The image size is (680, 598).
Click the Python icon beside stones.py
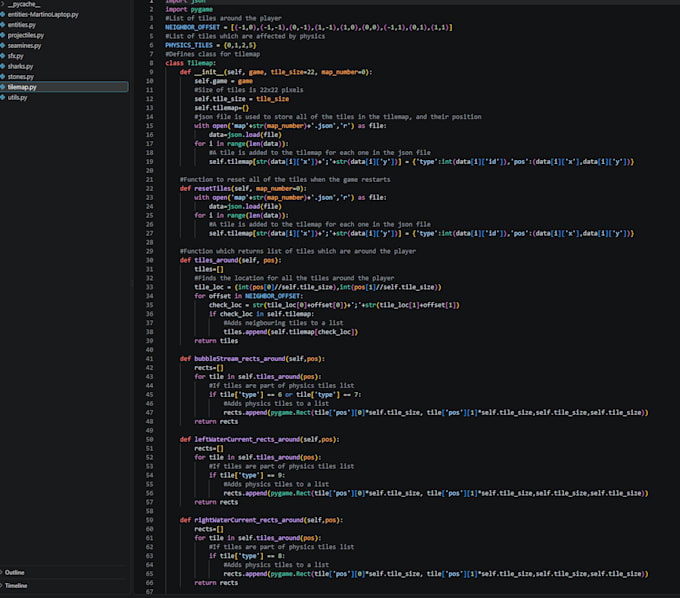point(3,77)
